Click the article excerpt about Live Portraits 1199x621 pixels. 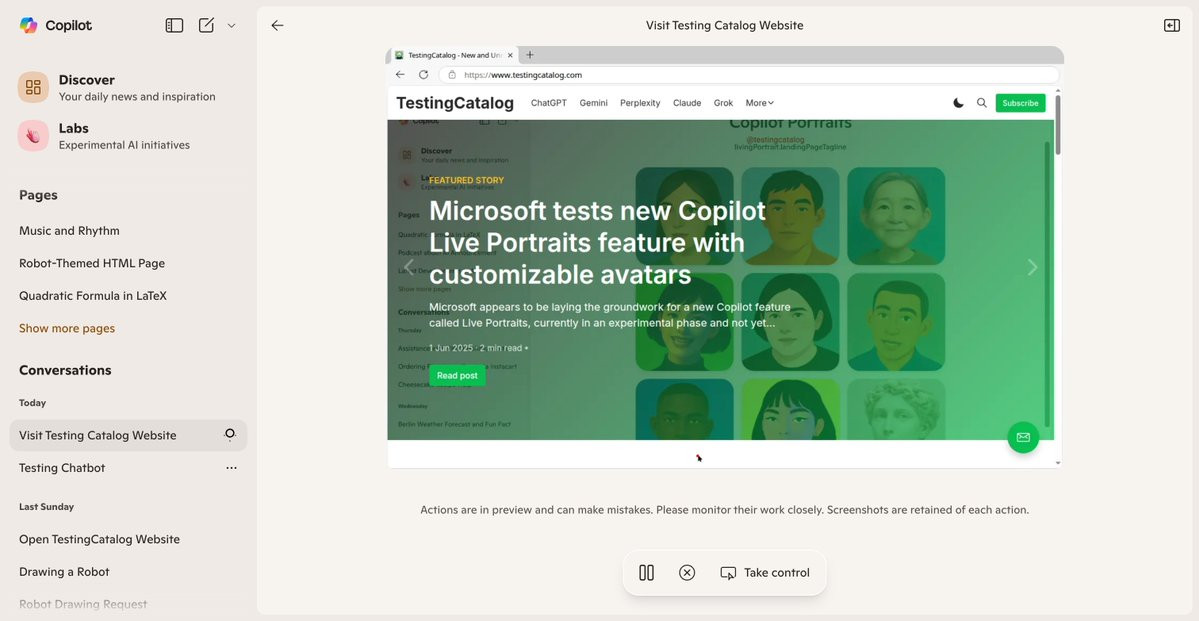click(609, 315)
